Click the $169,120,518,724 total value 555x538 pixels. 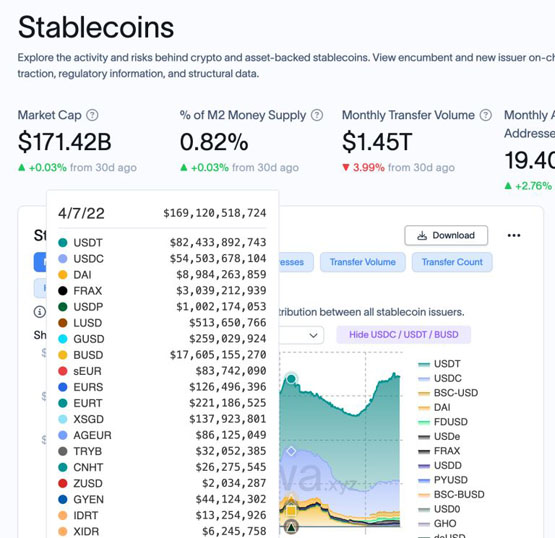[x=214, y=213]
